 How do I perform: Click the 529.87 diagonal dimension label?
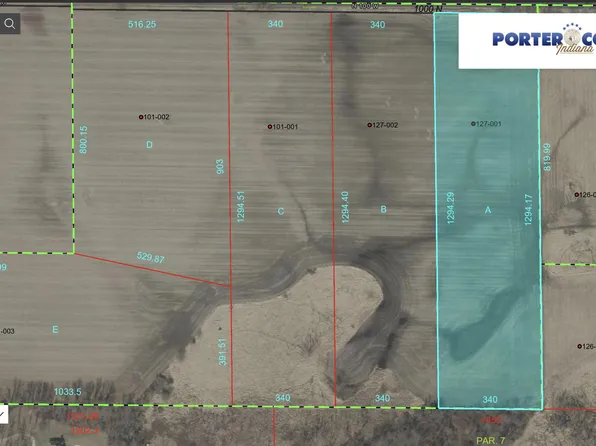coord(151,257)
